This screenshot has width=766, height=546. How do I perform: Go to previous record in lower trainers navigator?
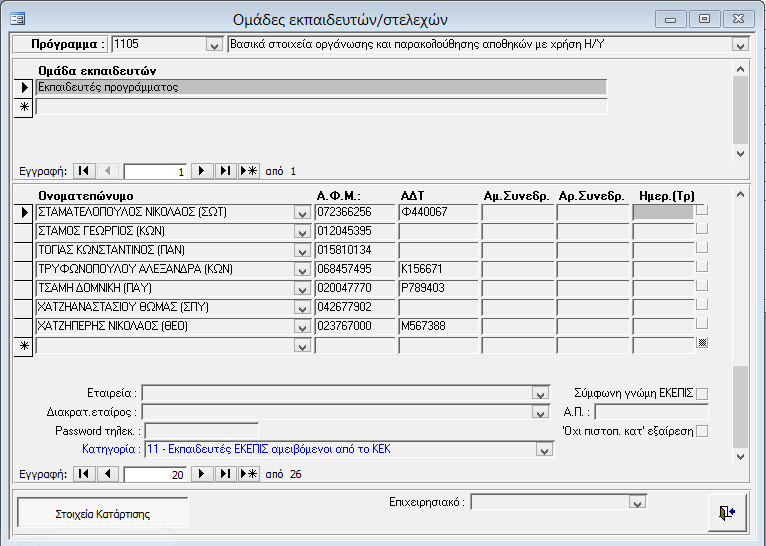109,474
